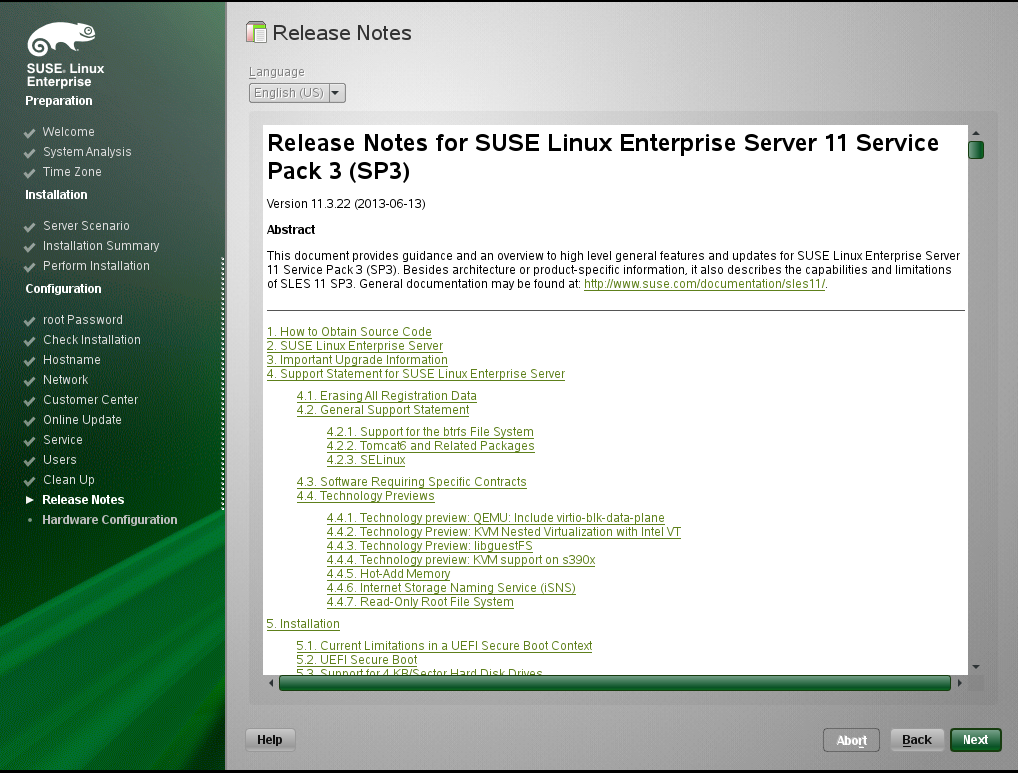
Task: Open link 5. Installation
Action: [x=303, y=624]
